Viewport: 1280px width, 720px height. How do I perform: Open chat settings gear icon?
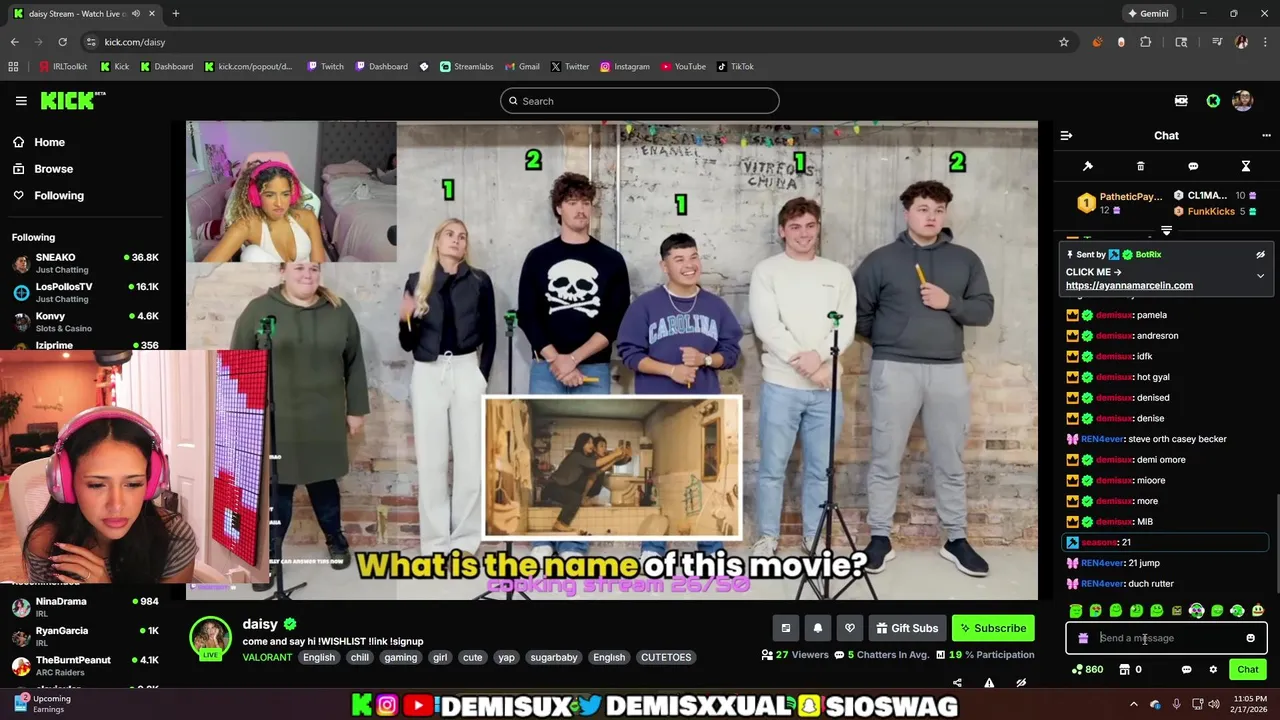[x=1213, y=670]
